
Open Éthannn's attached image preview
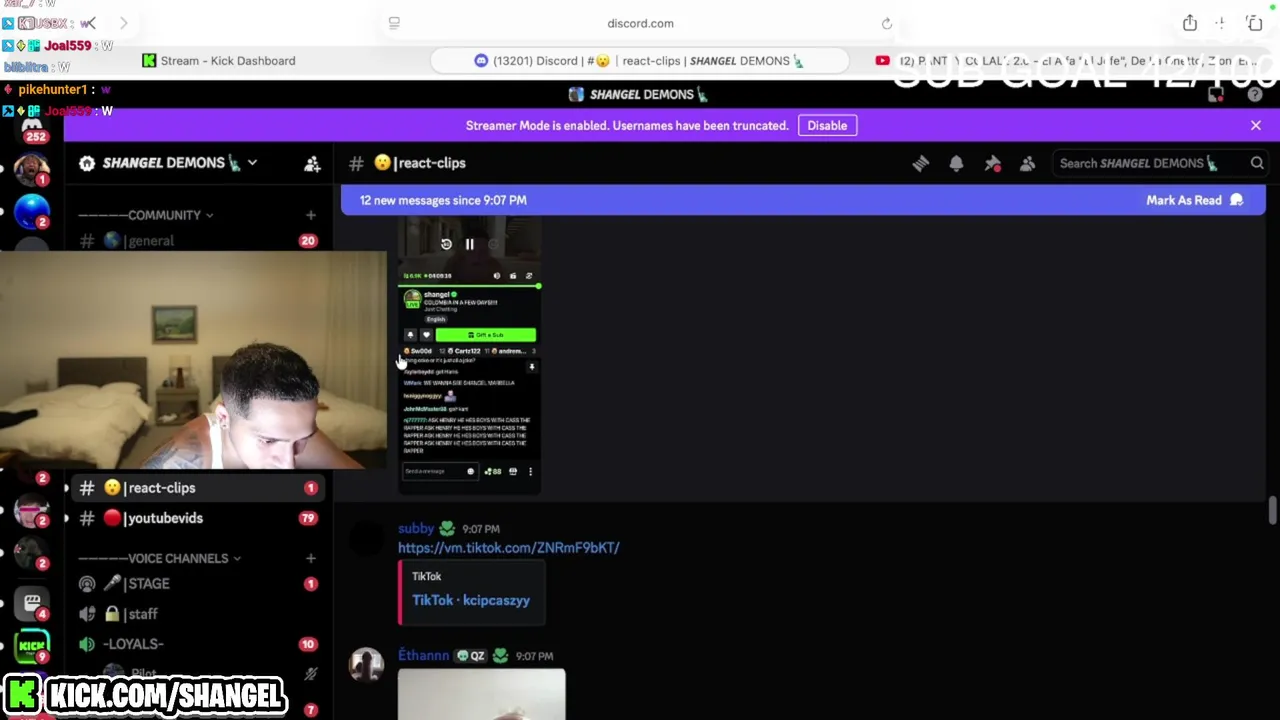click(481, 695)
